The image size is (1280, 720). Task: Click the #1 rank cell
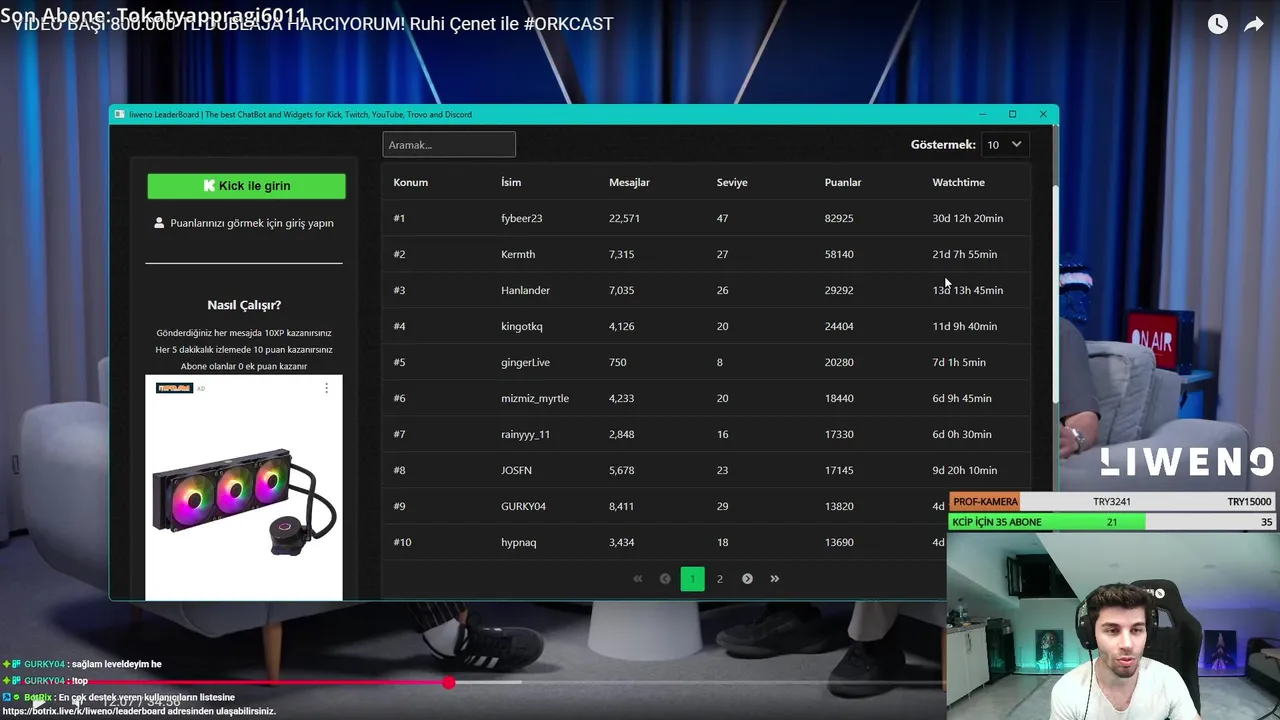point(399,218)
